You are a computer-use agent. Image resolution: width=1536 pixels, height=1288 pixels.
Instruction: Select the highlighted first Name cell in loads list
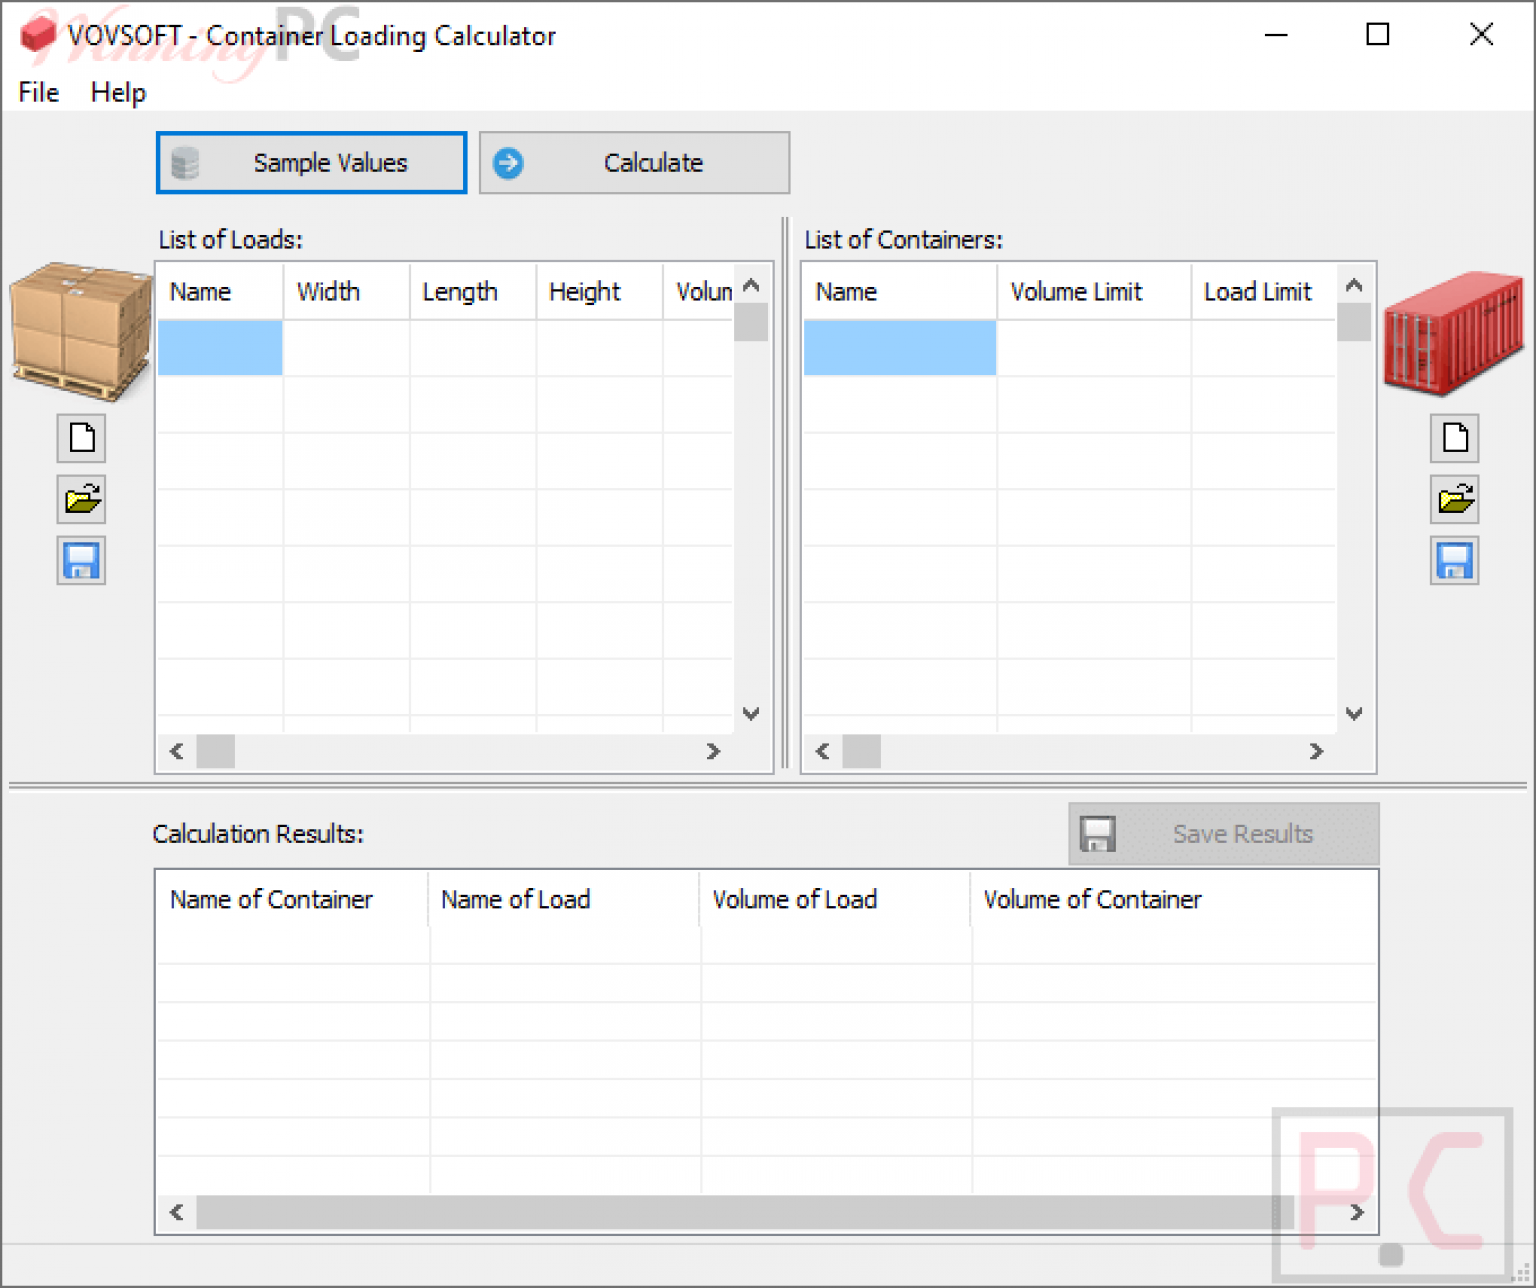(220, 348)
